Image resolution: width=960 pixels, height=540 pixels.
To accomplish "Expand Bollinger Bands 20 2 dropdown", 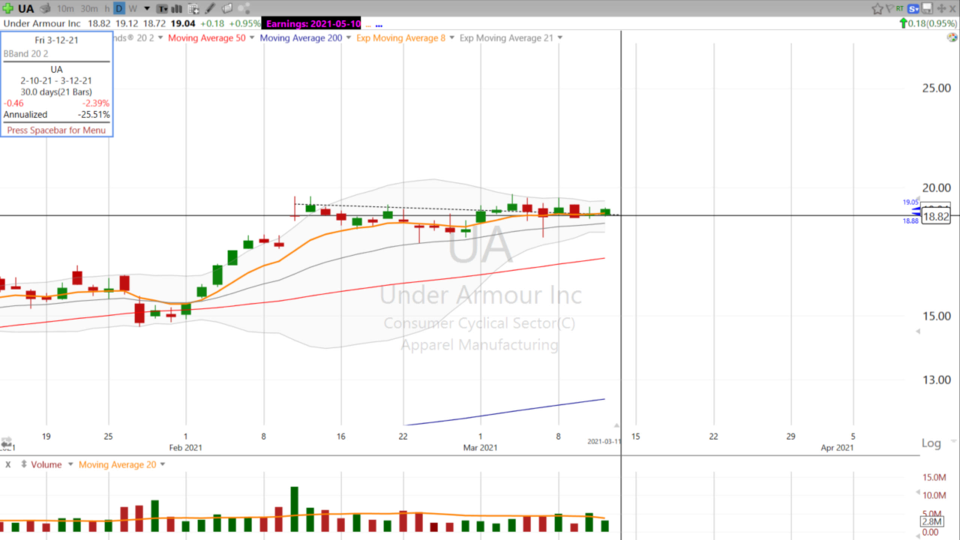I will point(160,38).
